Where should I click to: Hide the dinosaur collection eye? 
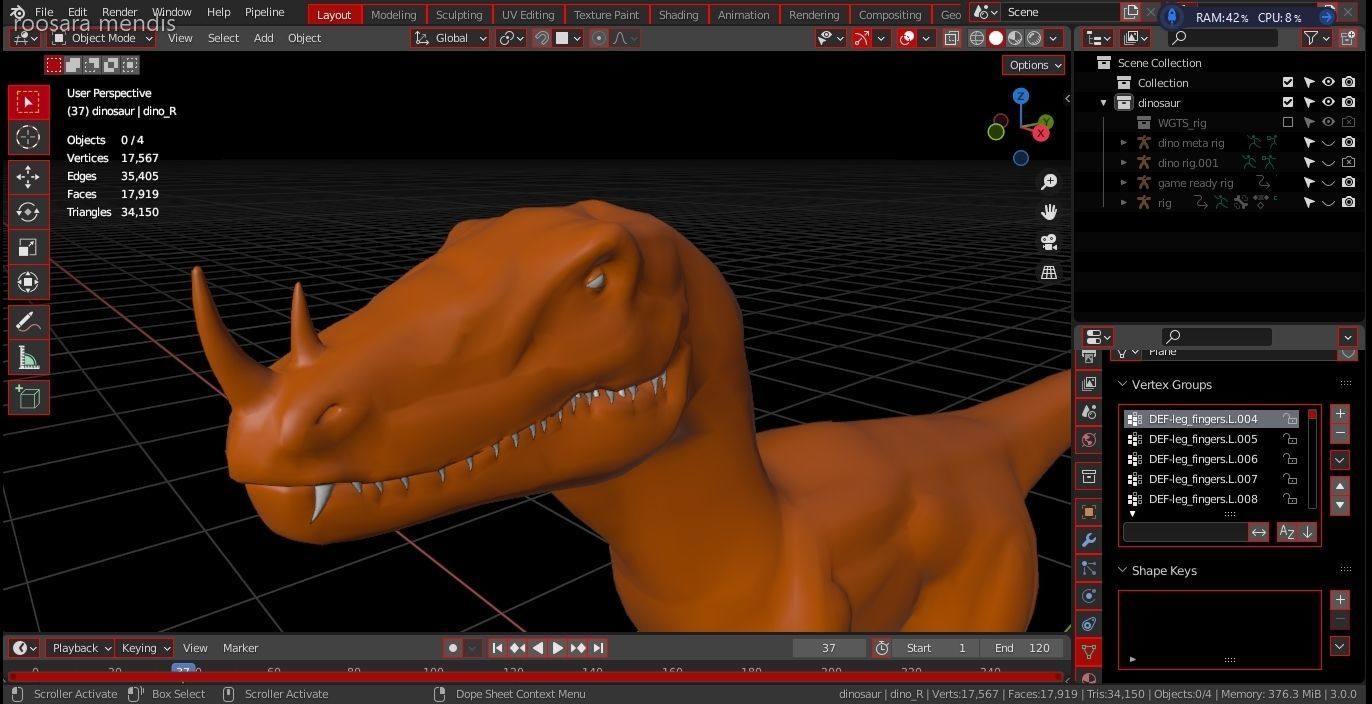point(1329,102)
